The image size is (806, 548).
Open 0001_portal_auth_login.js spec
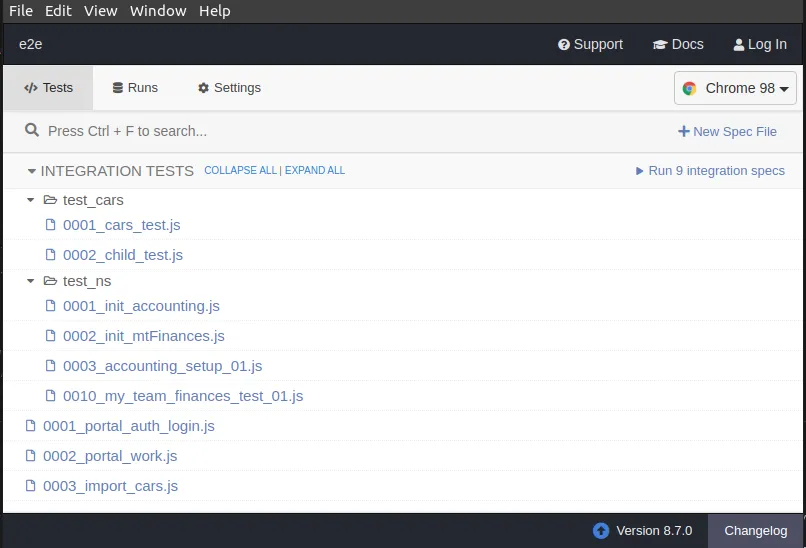coord(128,426)
